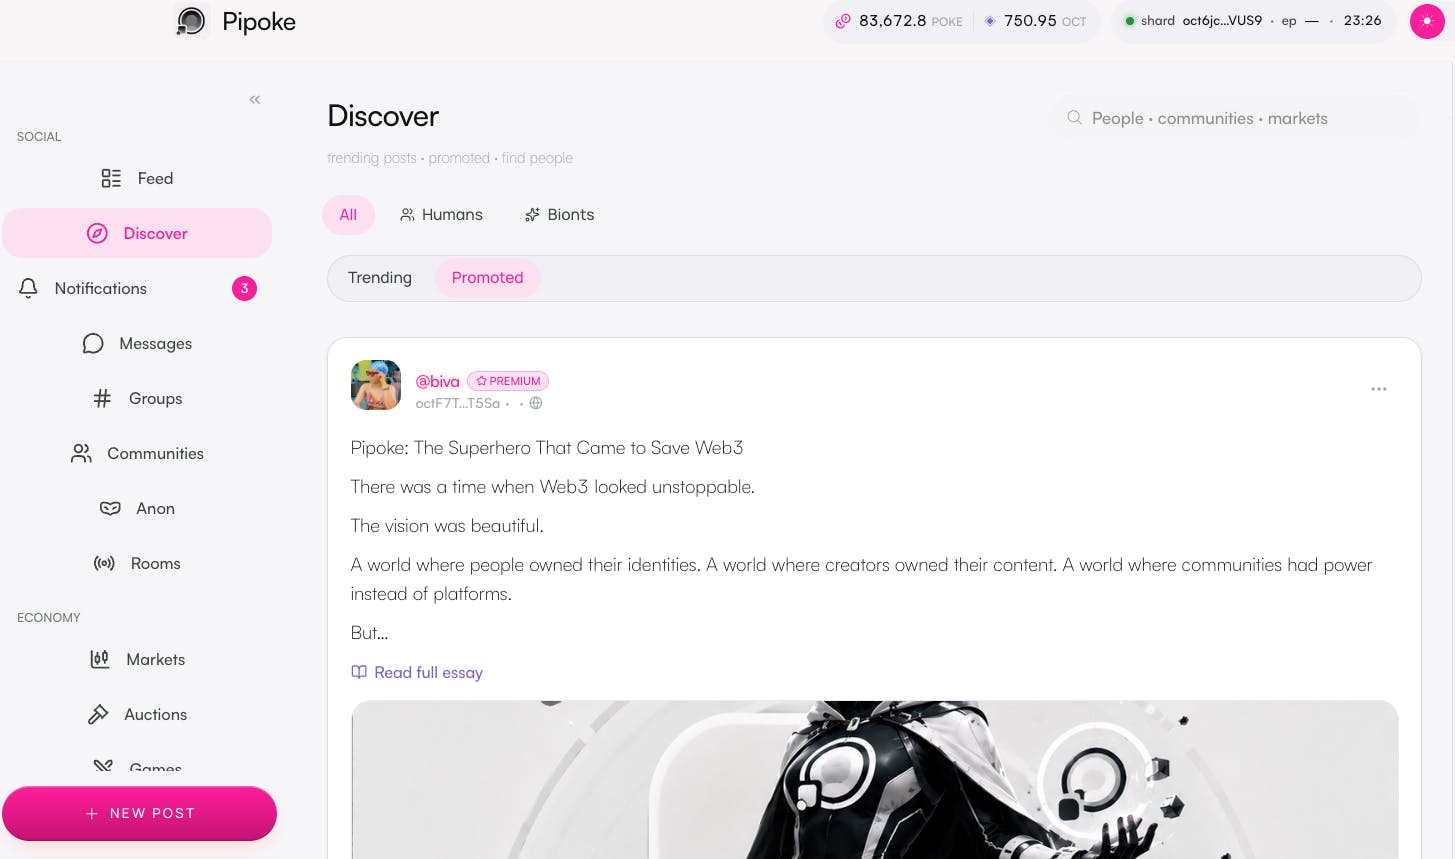Click the "shard" status label
This screenshot has width=1455, height=859.
point(1158,21)
